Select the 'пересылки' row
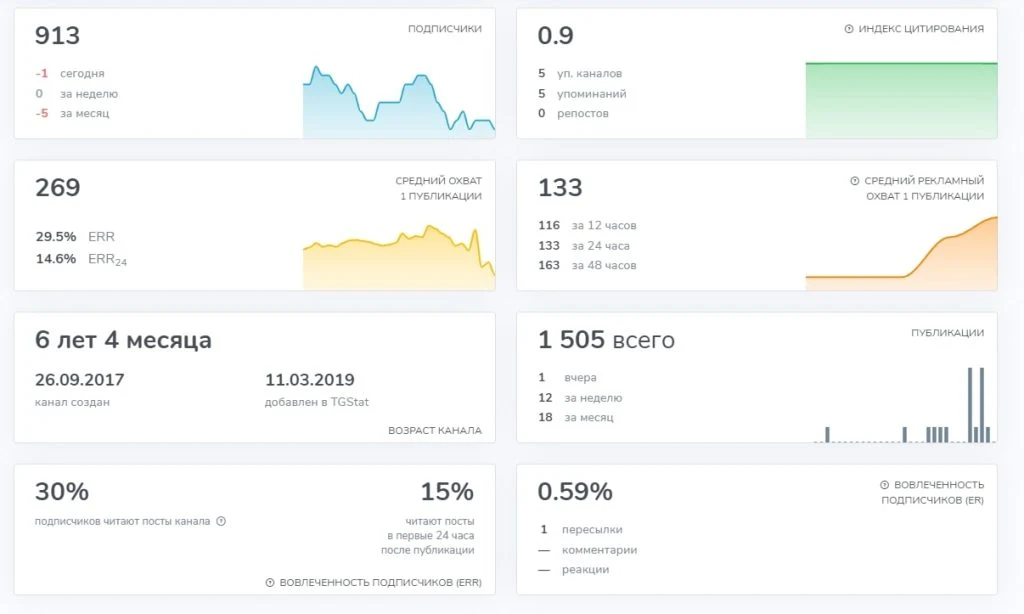Screen dimensions: 1024x614 581,530
